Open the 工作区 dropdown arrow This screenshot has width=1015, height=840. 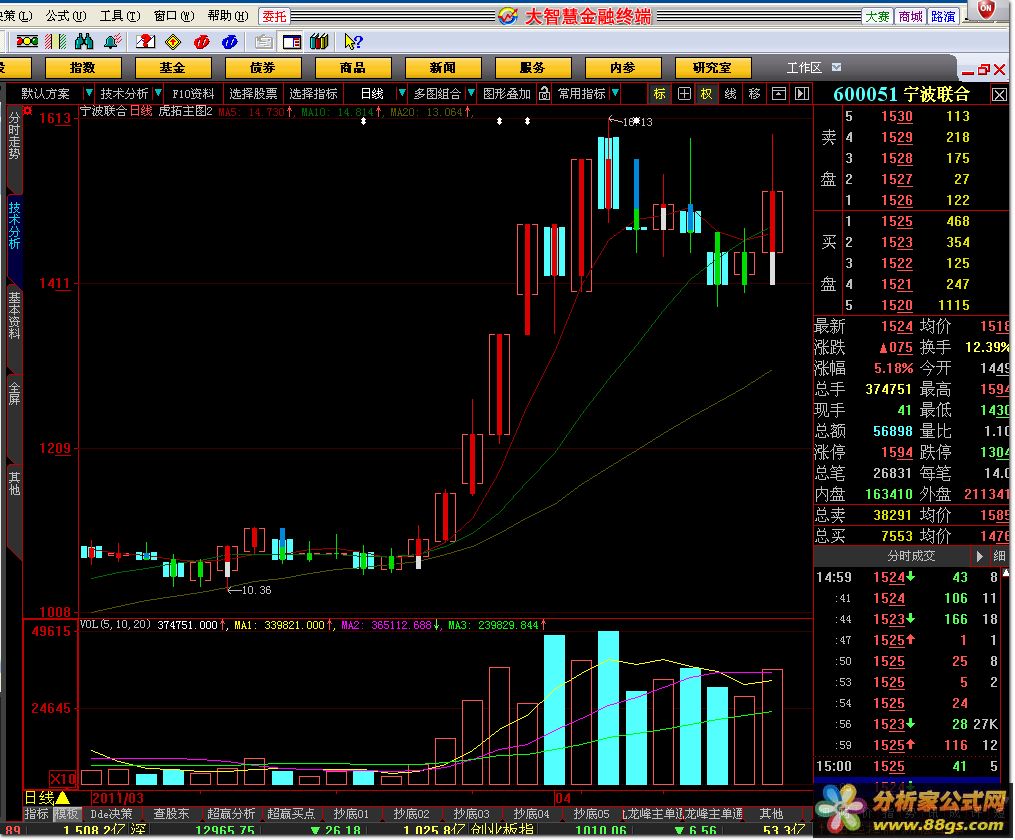[836, 67]
